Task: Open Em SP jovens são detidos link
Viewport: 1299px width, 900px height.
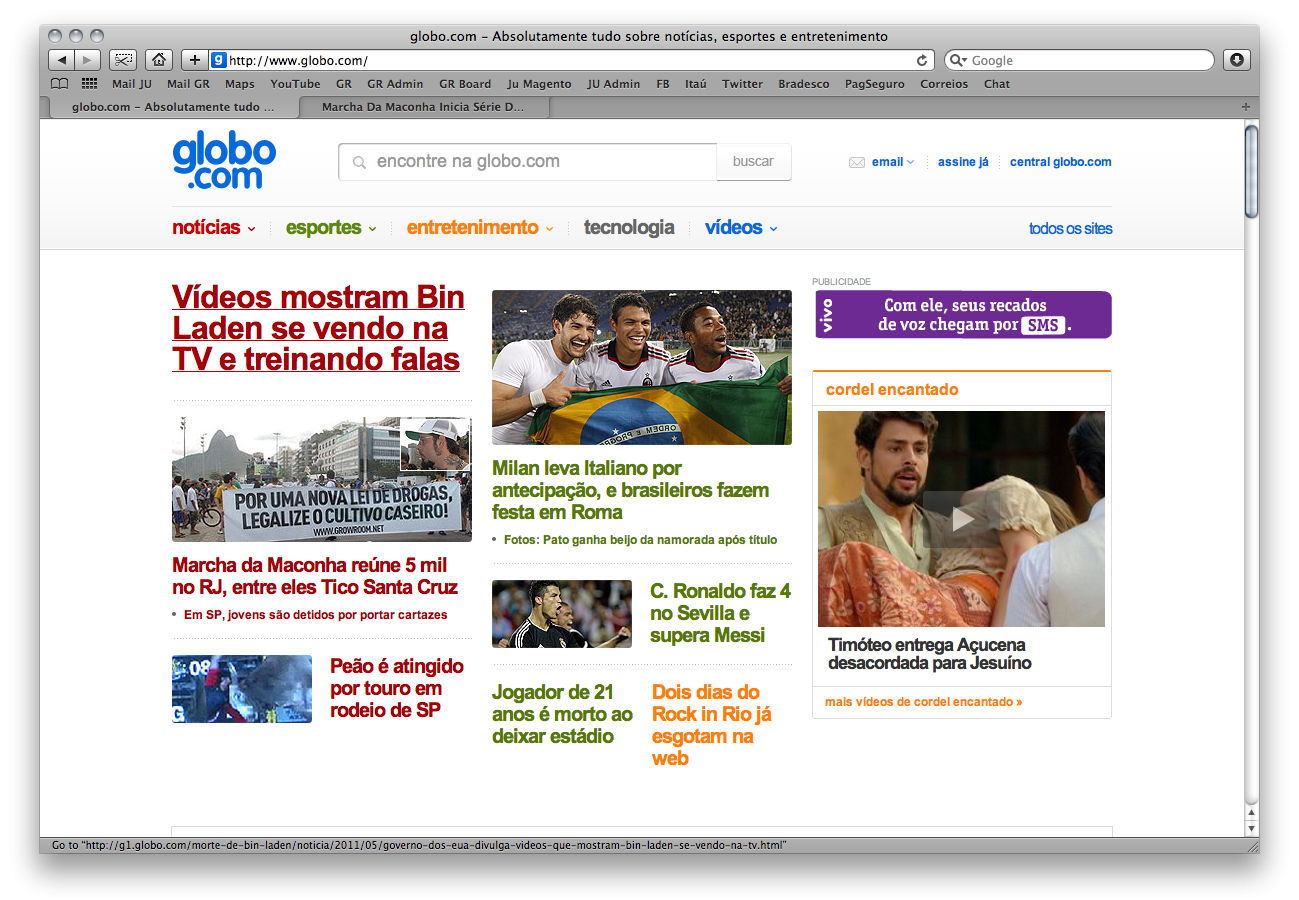Action: tap(315, 615)
